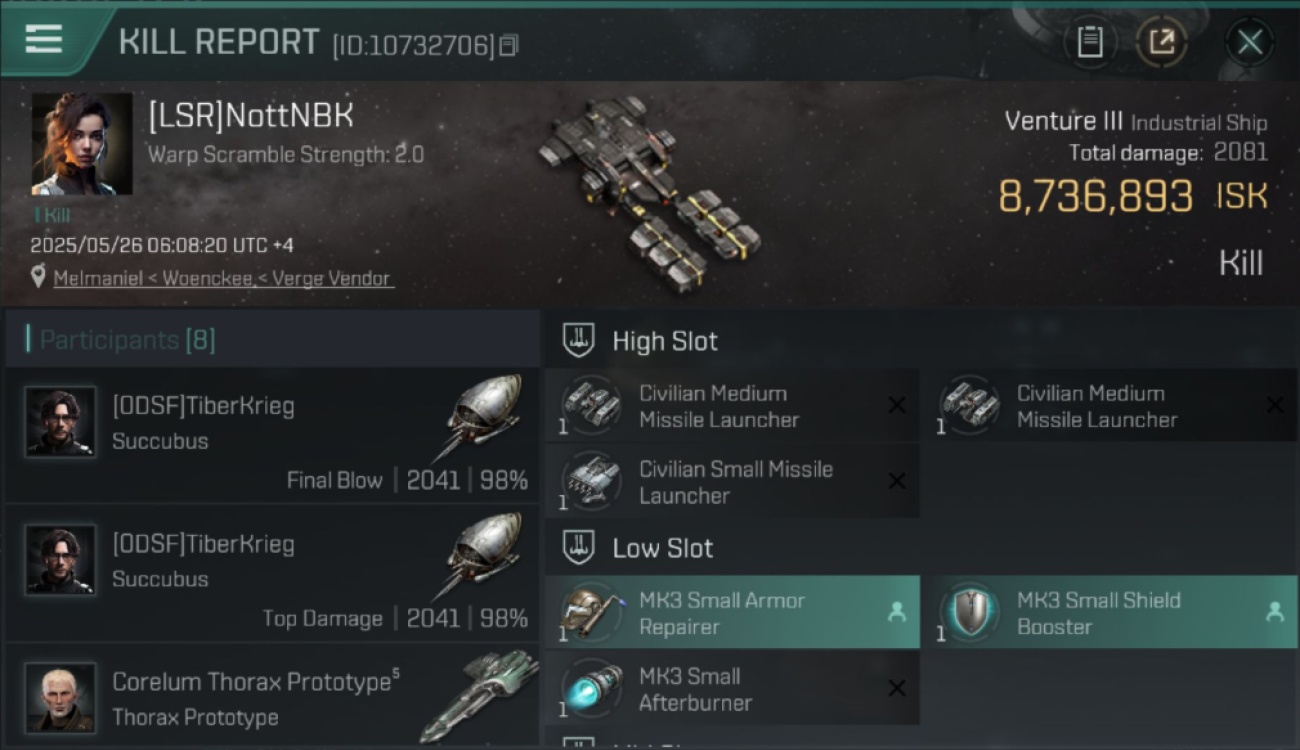Open the hamburger menu icon

[44, 40]
